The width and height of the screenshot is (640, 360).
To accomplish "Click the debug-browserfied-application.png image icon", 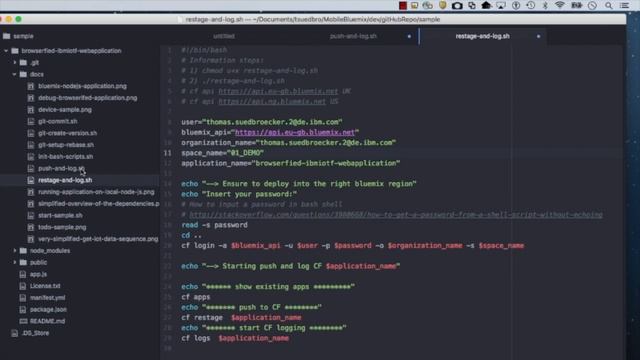I will click(x=31, y=98).
